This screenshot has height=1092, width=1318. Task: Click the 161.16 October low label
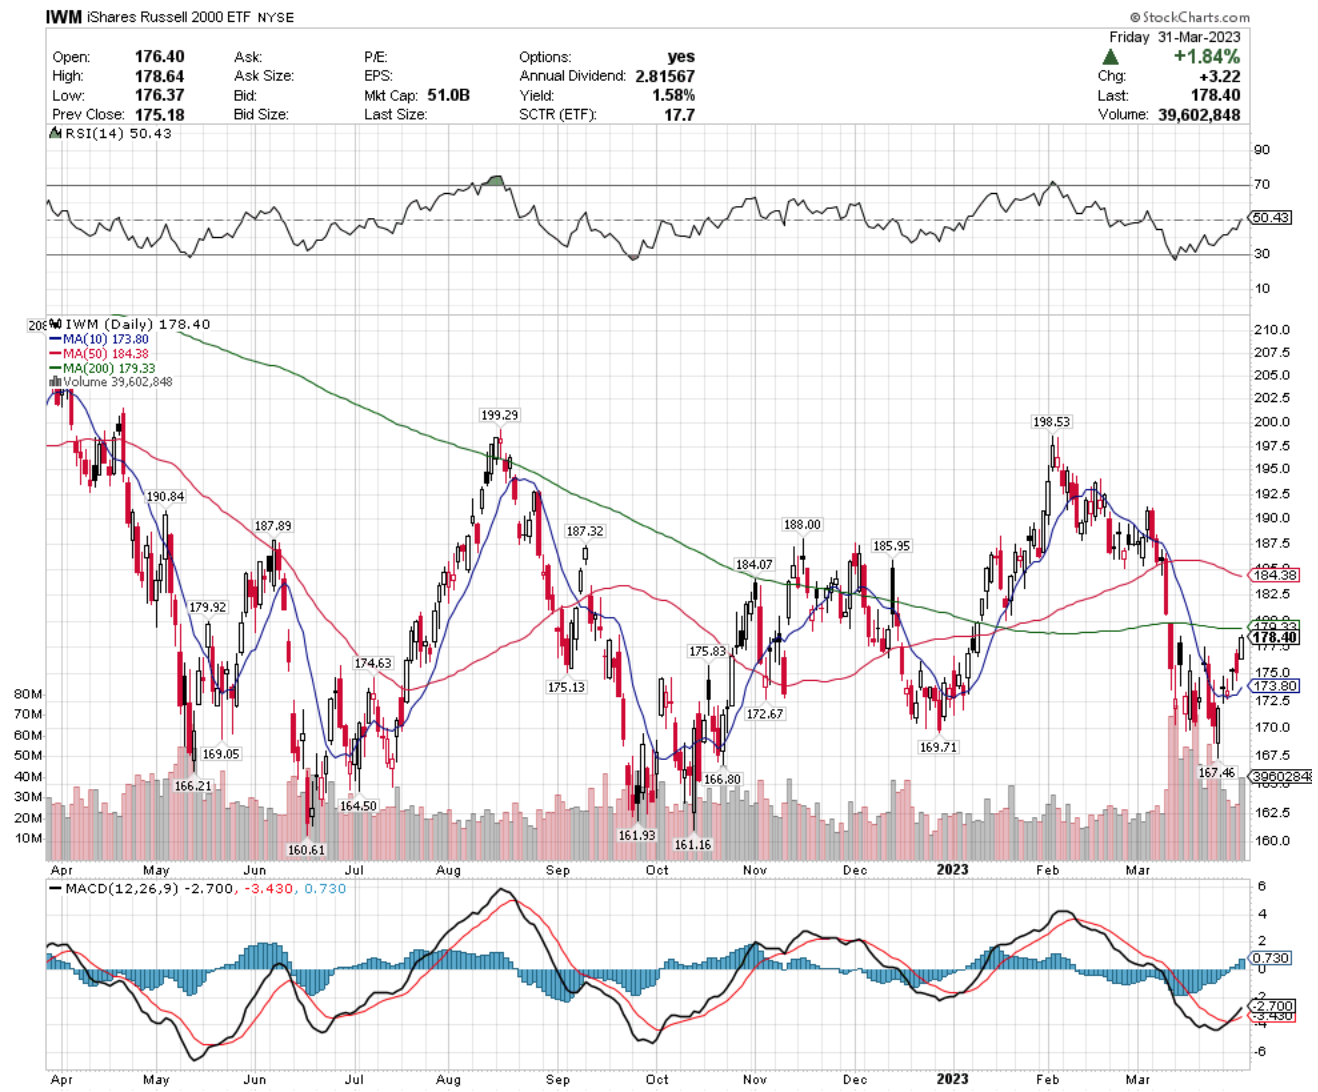[693, 845]
